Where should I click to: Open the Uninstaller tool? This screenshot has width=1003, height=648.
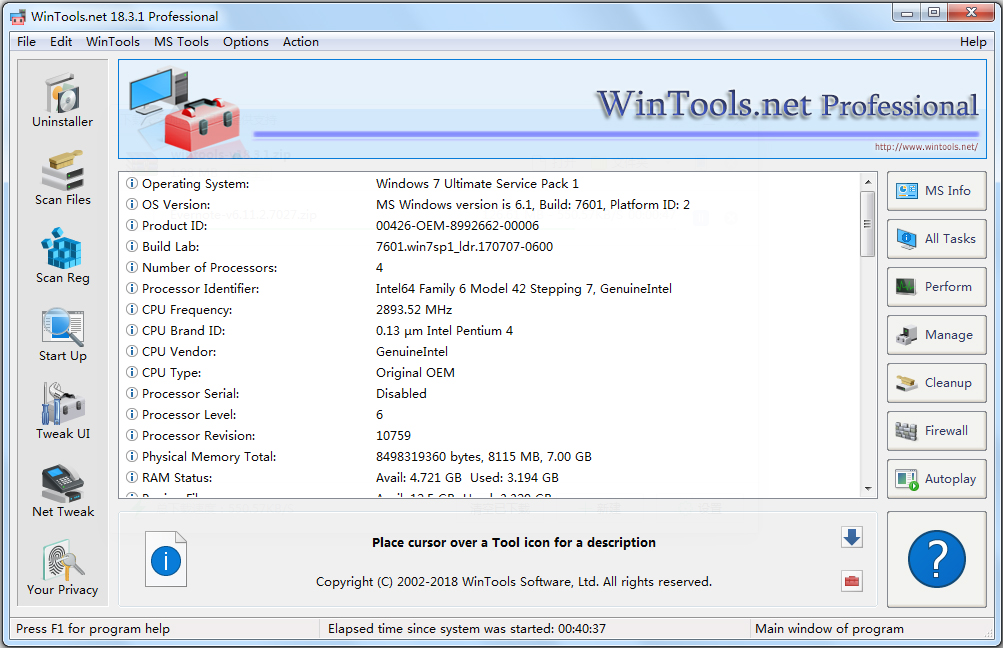(x=63, y=101)
